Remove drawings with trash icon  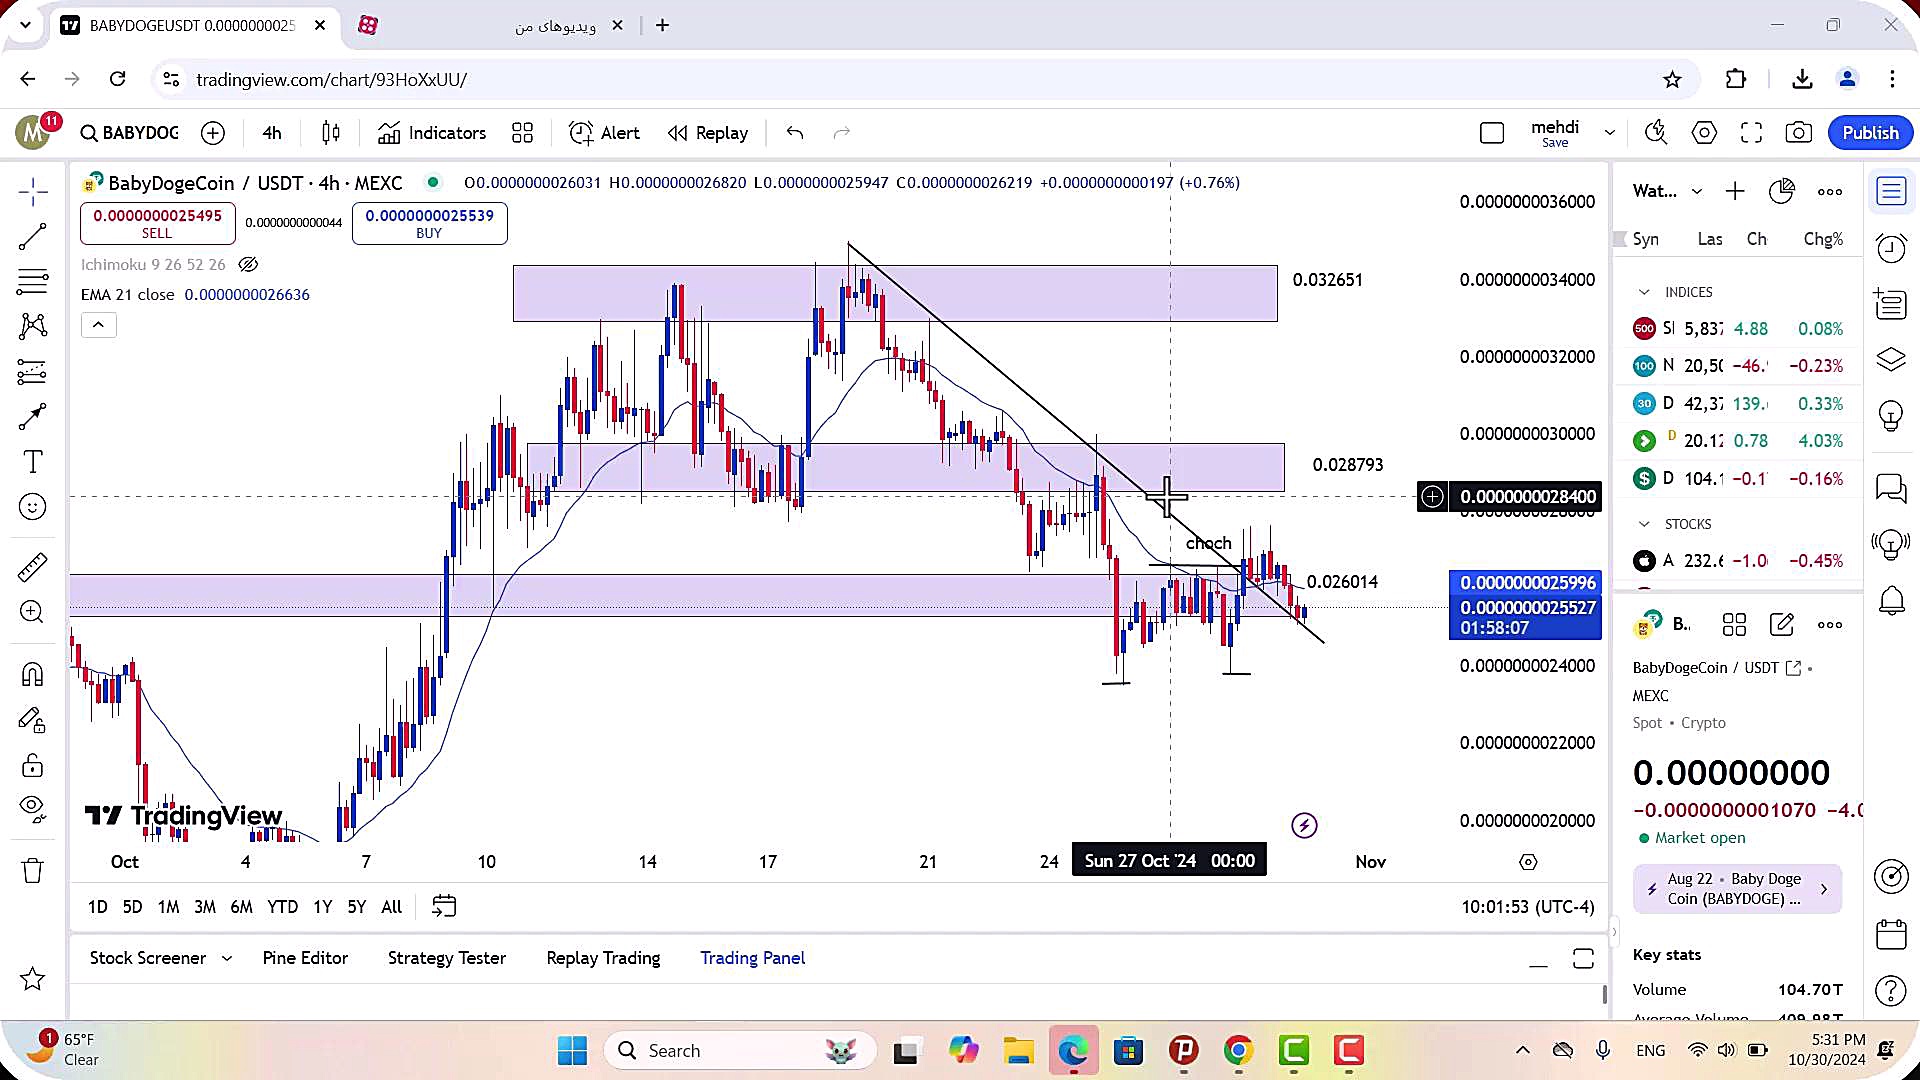pos(32,871)
